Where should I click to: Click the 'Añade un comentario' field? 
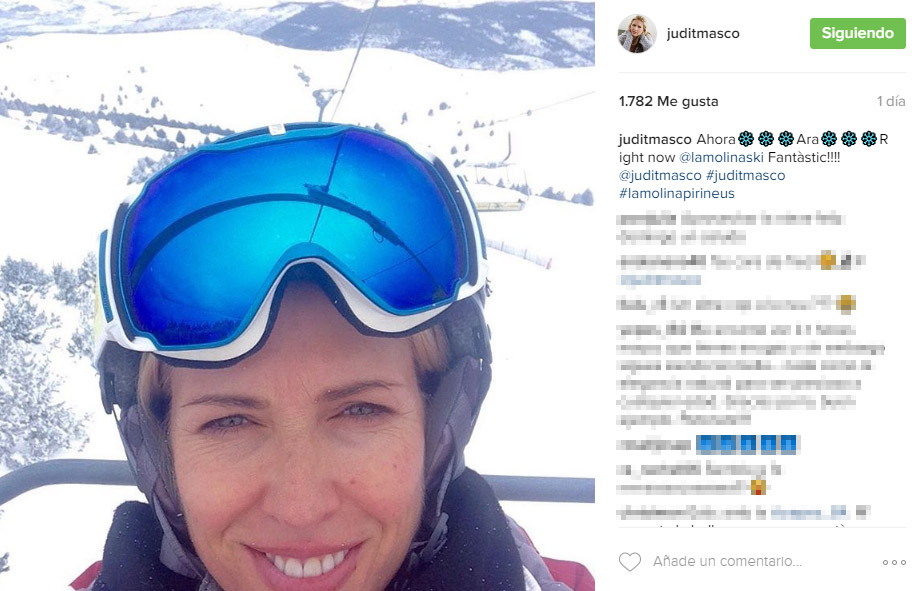[727, 561]
